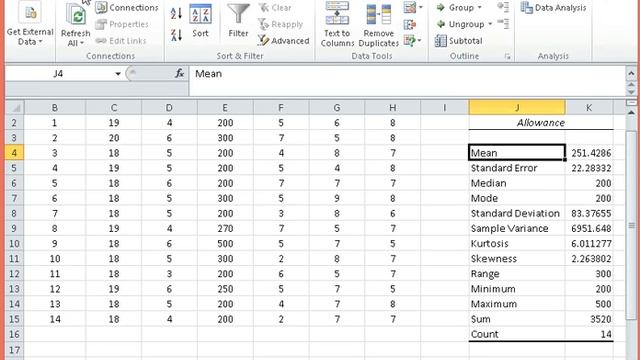Open the Get External Data menu
Viewport: 640px width, 360px height.
tap(30, 24)
